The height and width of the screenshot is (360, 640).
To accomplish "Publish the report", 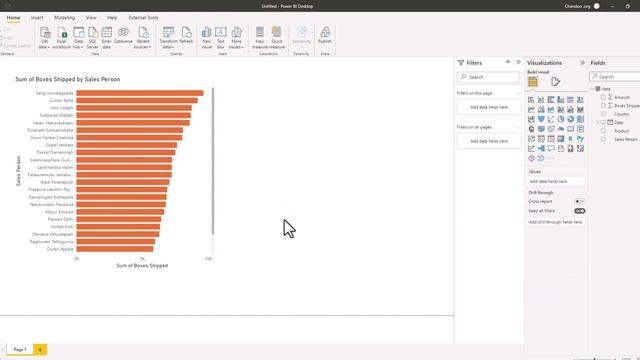I will pos(325,35).
